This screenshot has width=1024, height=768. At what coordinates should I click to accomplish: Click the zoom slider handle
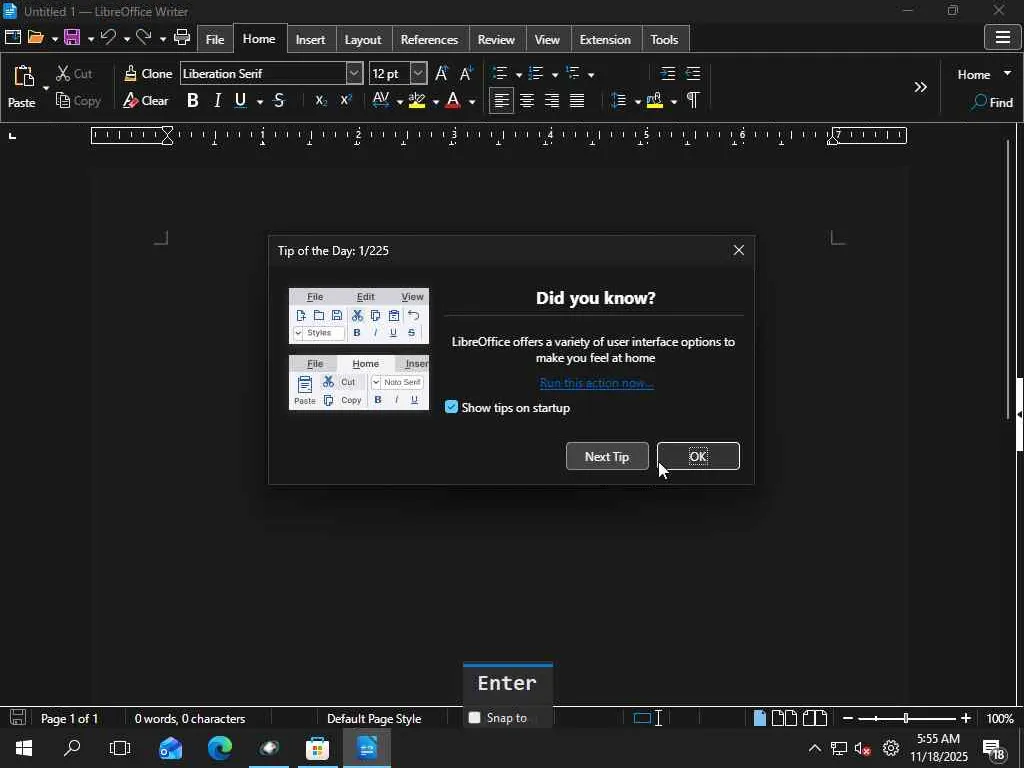[905, 718]
